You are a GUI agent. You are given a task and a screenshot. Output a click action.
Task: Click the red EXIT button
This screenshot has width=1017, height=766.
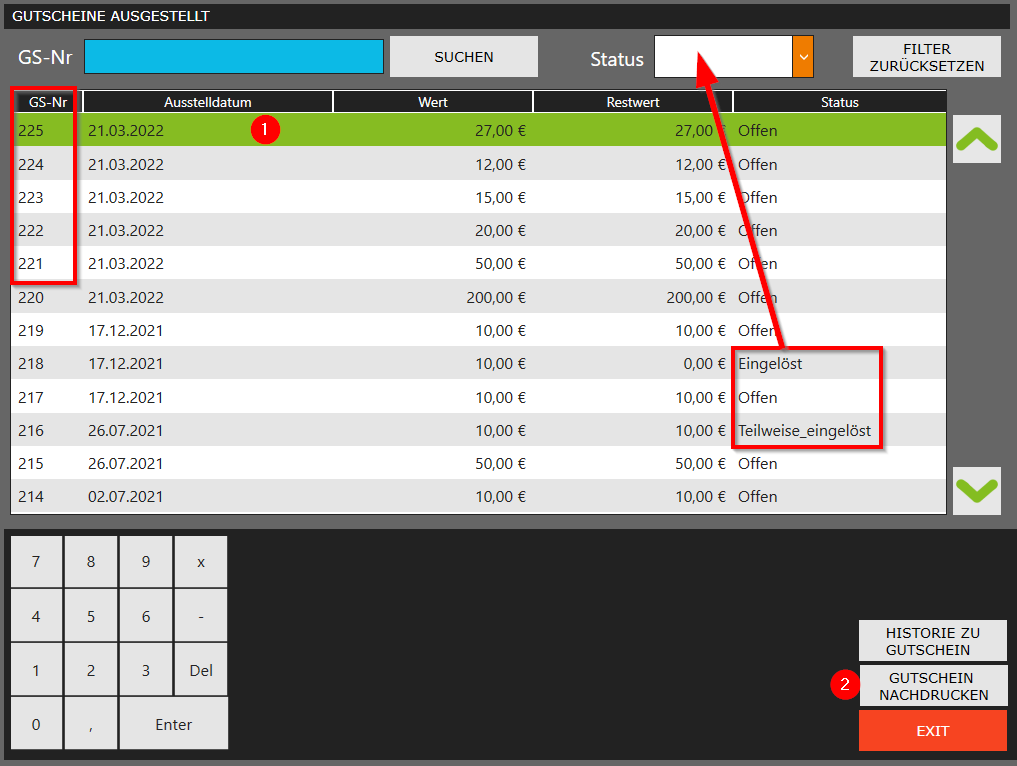933,730
